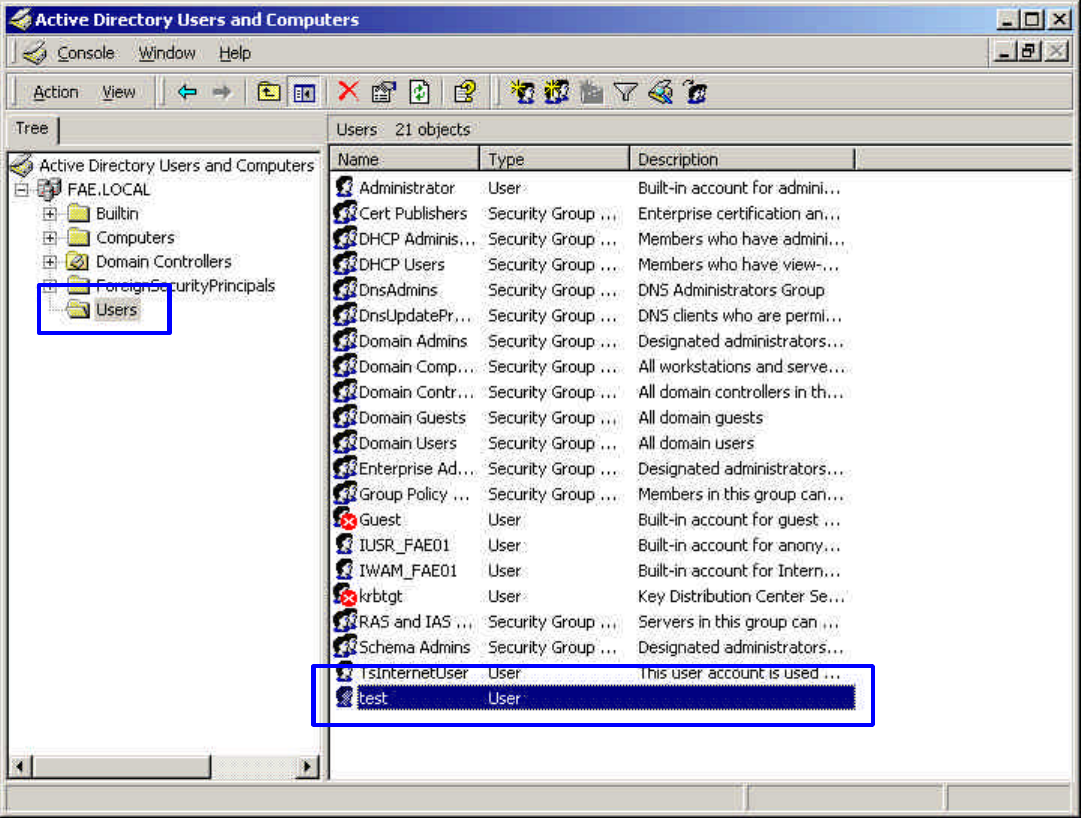Select the DHCP Users row
This screenshot has height=818, width=1081.
coord(593,265)
